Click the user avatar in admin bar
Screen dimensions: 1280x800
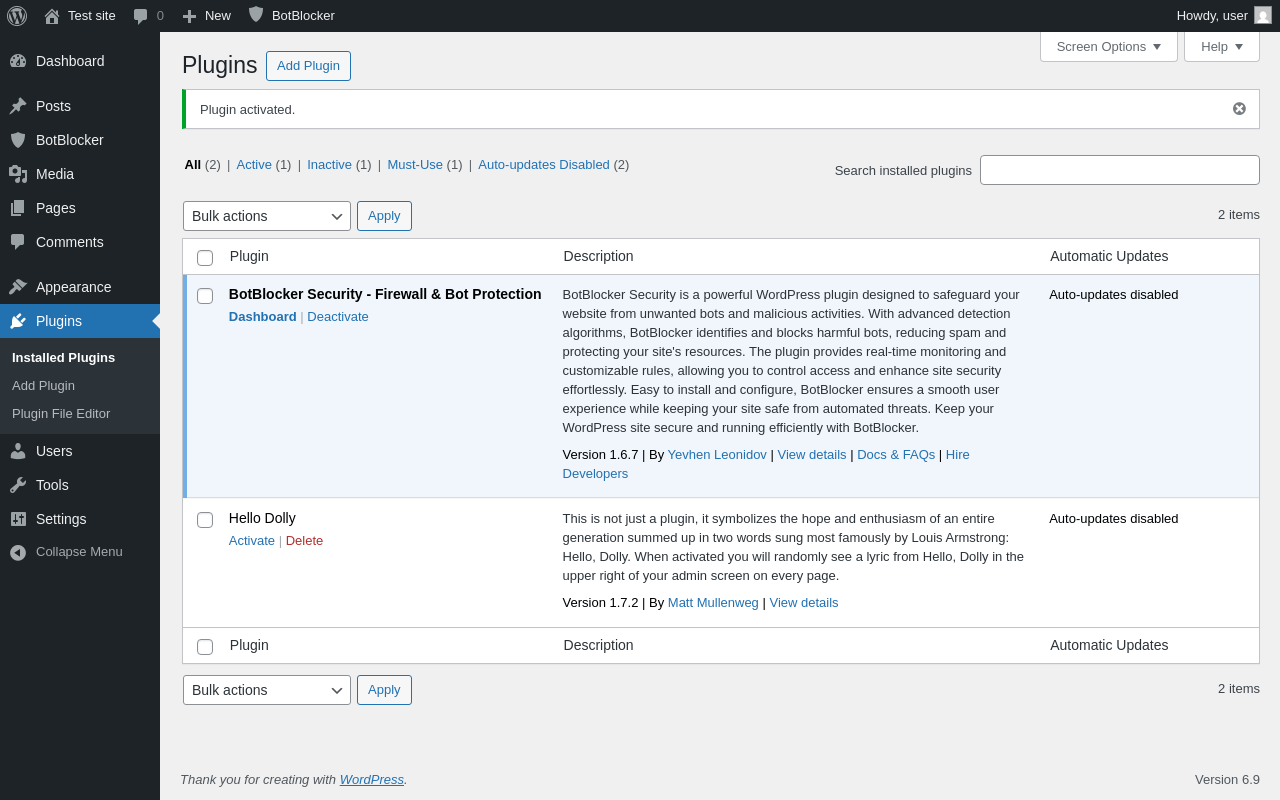[x=1263, y=16]
